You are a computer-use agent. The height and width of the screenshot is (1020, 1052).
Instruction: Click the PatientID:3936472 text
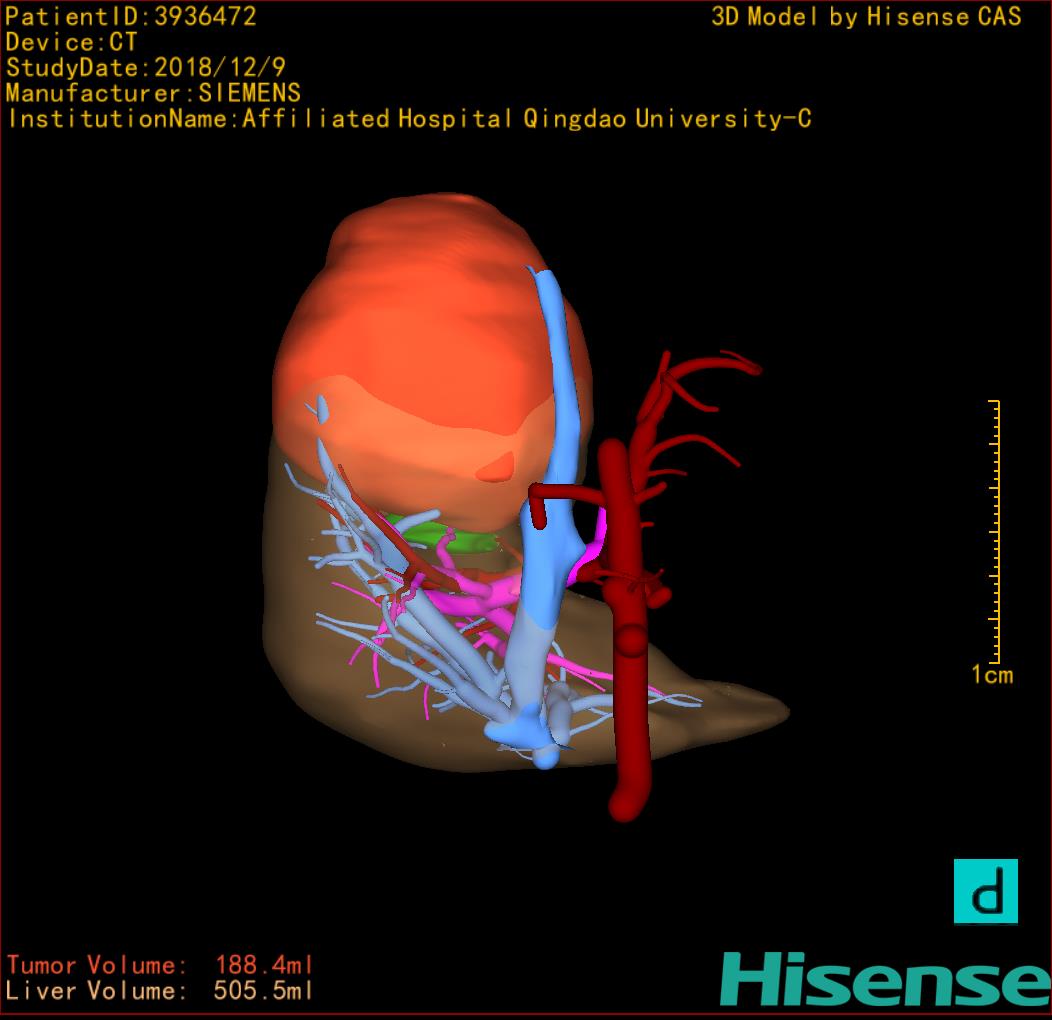pos(131,17)
